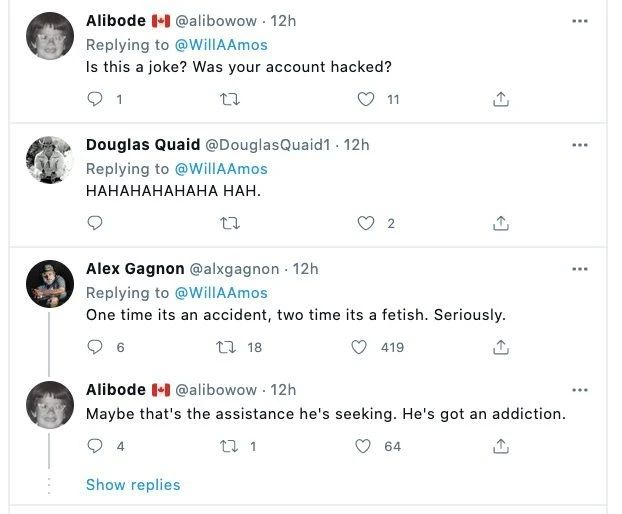The height and width of the screenshot is (514, 622).
Task: View Douglas Quaid's profile picture
Action: pos(49,160)
